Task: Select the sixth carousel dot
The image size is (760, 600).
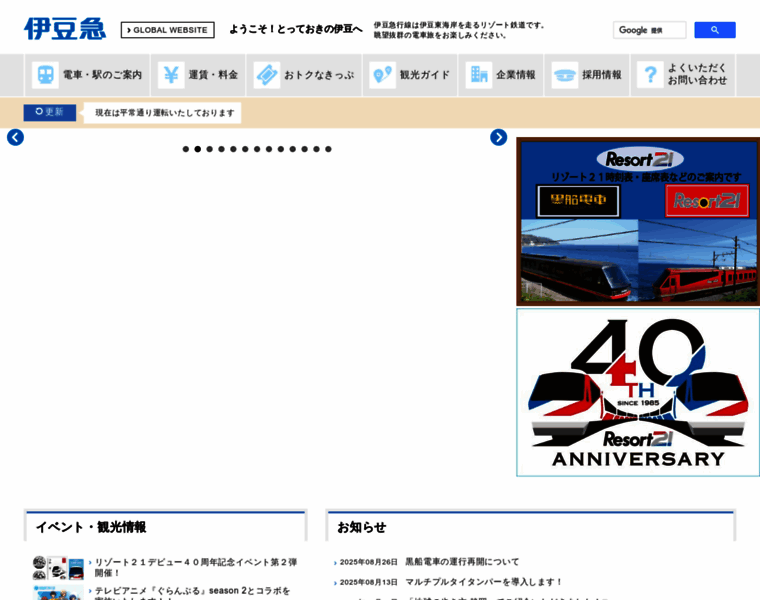Action: pos(245,149)
